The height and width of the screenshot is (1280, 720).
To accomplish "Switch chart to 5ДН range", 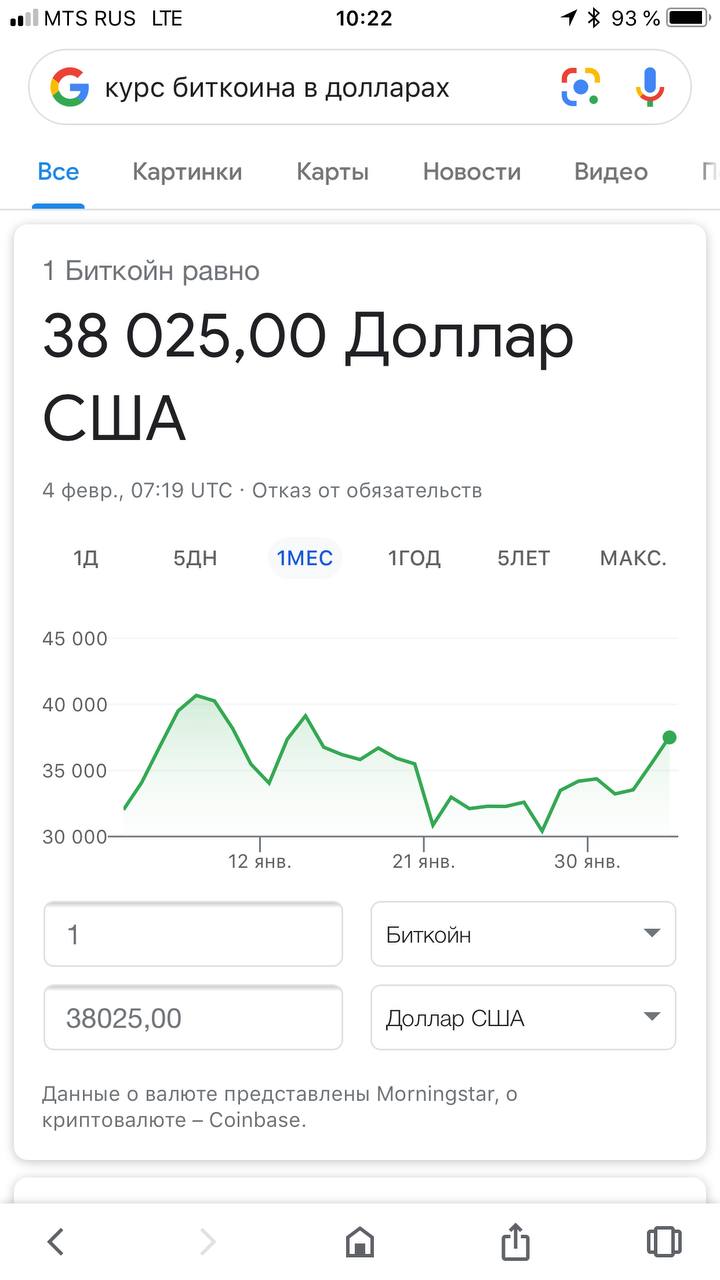I will [x=195, y=558].
